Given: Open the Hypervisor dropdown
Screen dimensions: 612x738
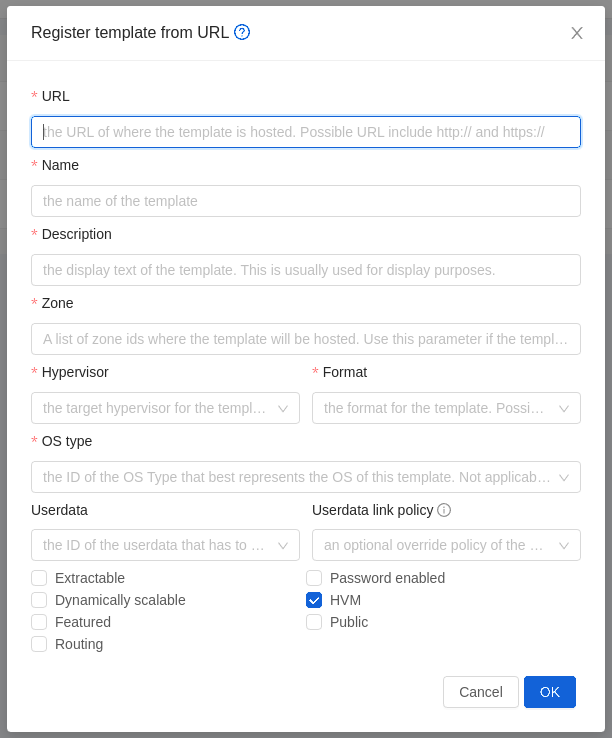Looking at the screenshot, I should [165, 408].
